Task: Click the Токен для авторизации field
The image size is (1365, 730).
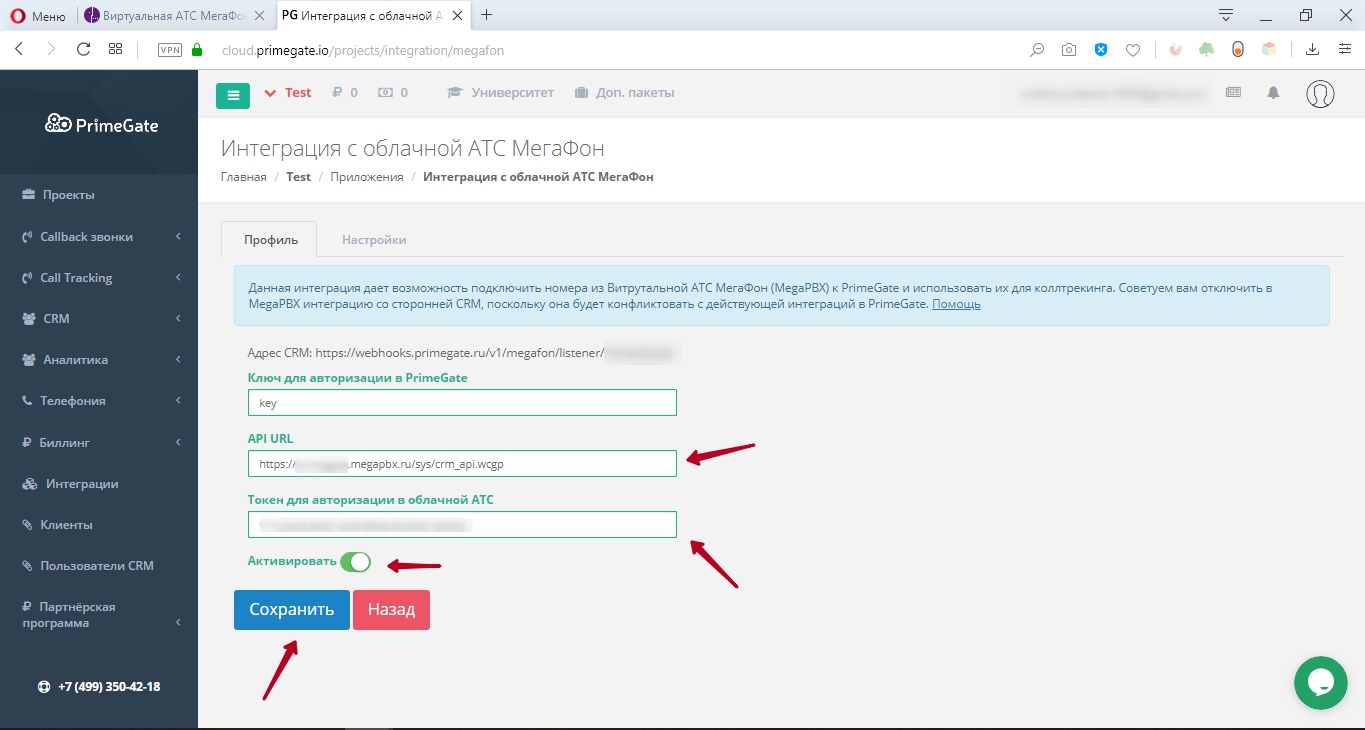Action: (x=462, y=524)
